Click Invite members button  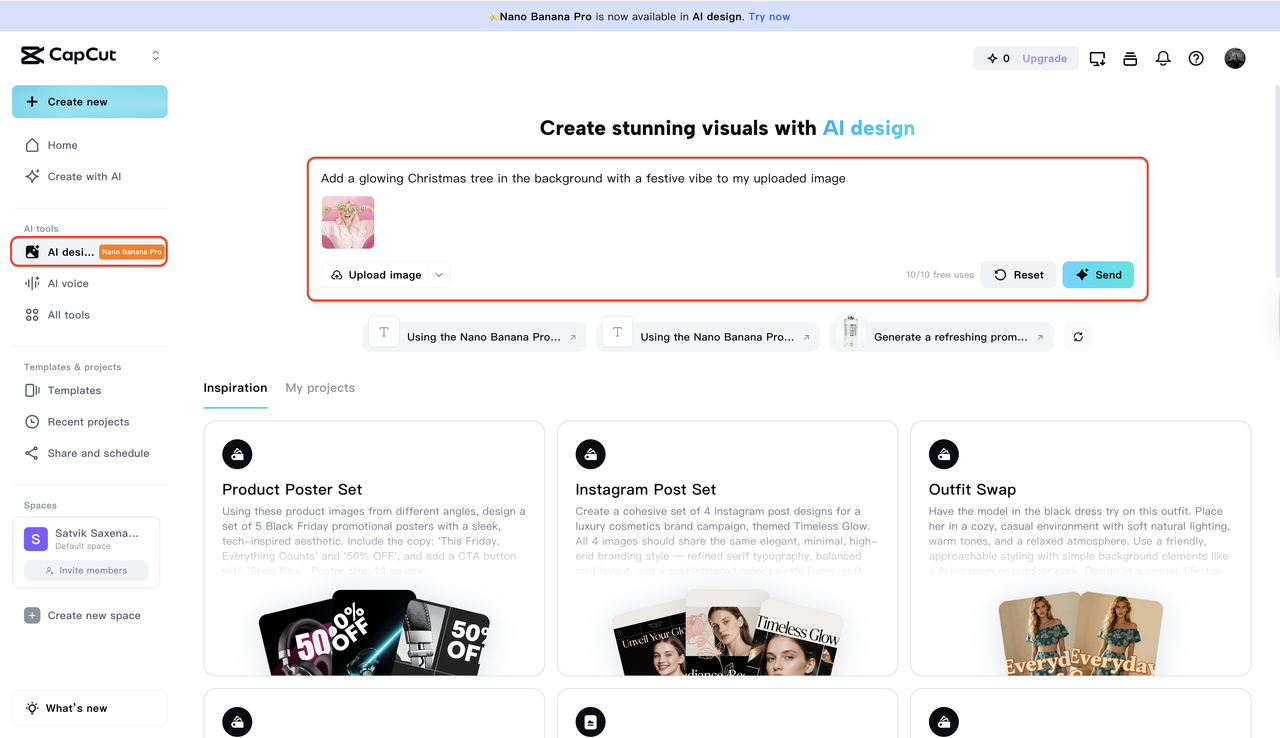click(86, 570)
